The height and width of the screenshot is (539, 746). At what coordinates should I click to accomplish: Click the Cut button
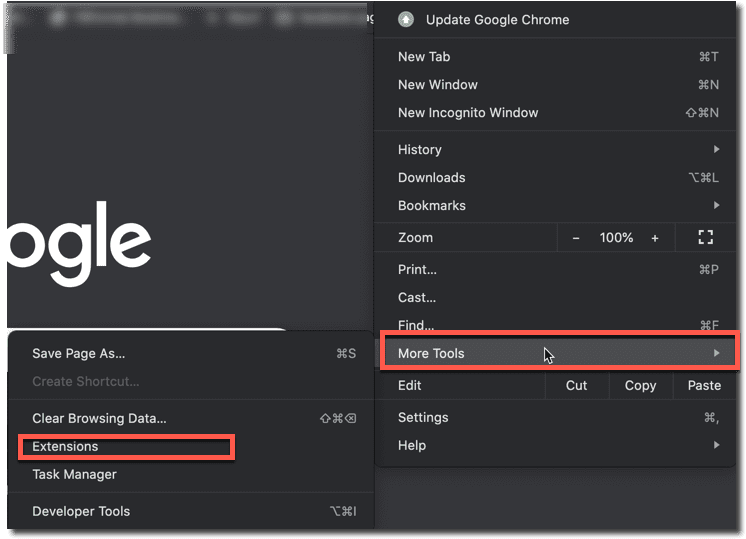[576, 385]
